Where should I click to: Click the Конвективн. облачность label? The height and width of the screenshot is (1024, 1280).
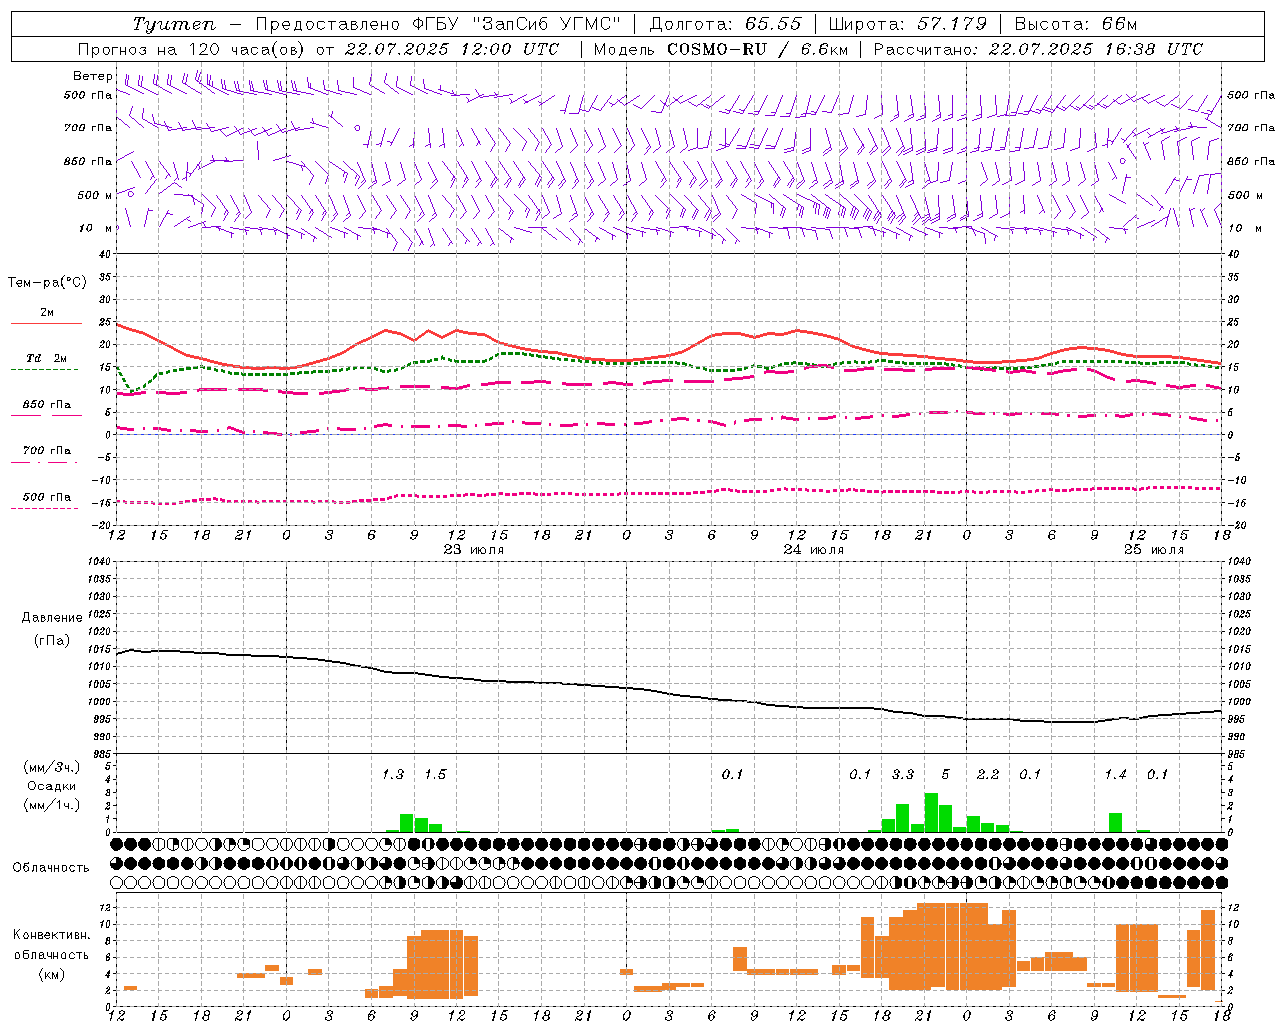tap(51, 945)
